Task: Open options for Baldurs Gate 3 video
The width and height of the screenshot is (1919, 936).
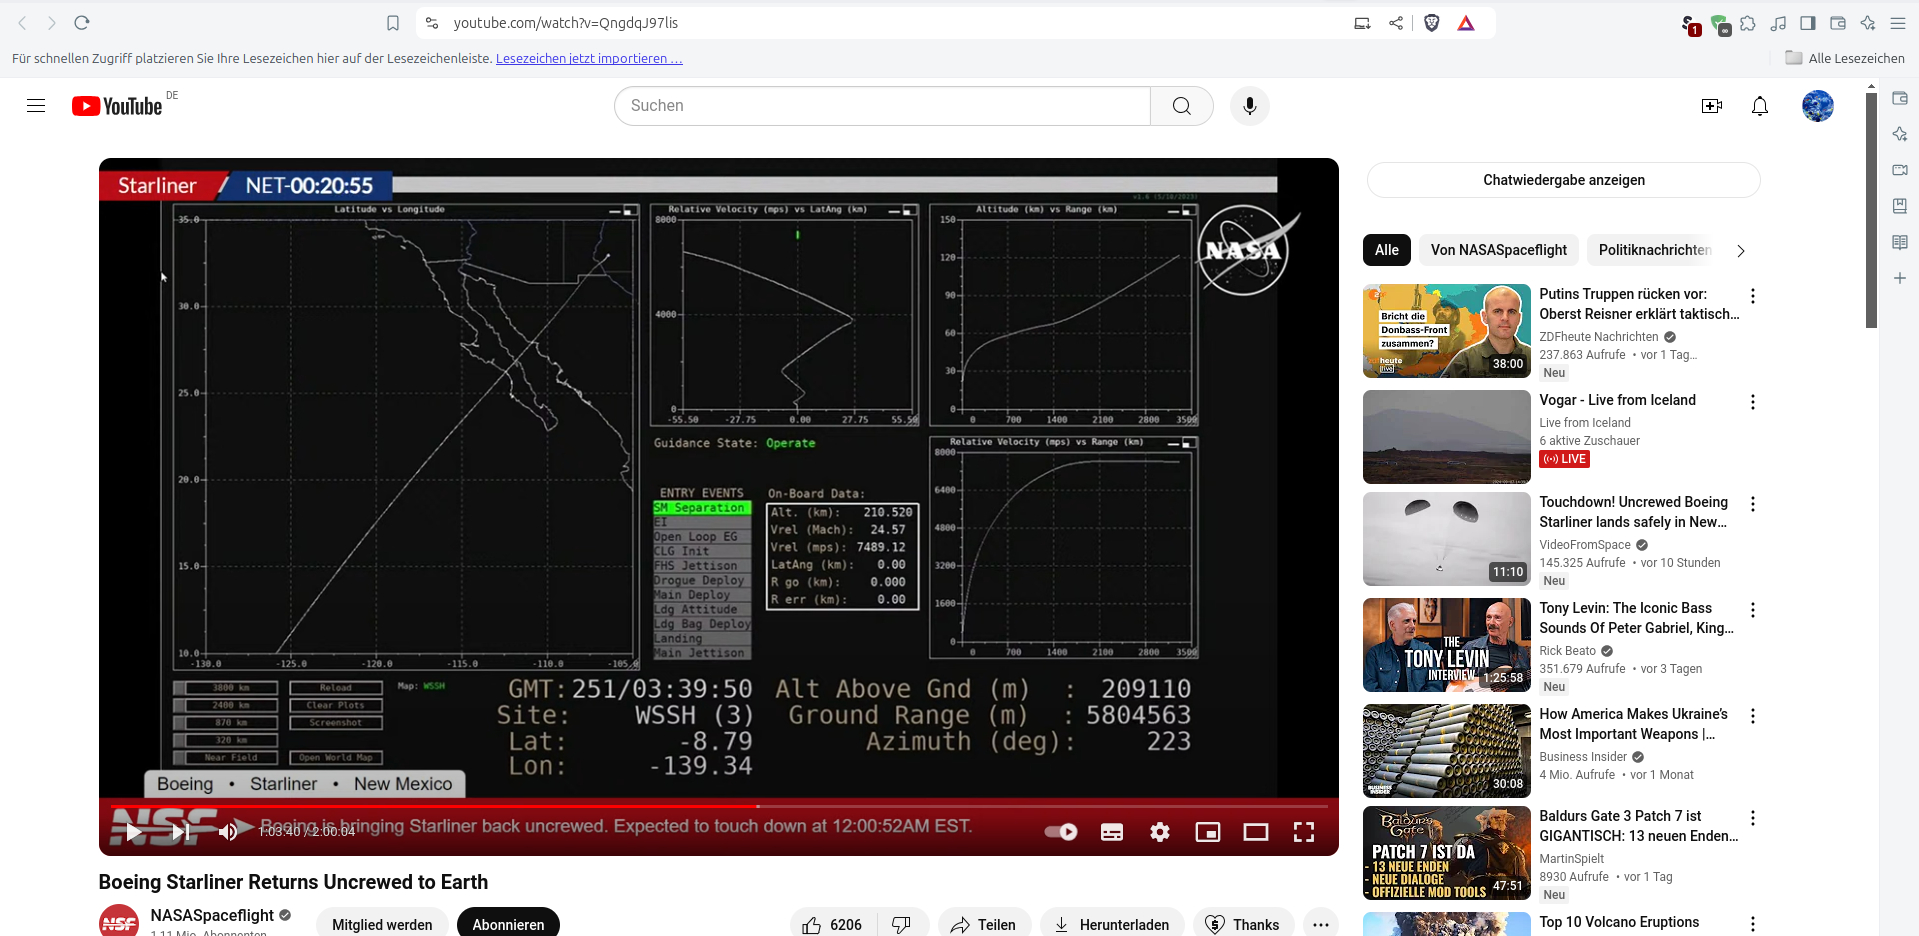Action: [1752, 818]
